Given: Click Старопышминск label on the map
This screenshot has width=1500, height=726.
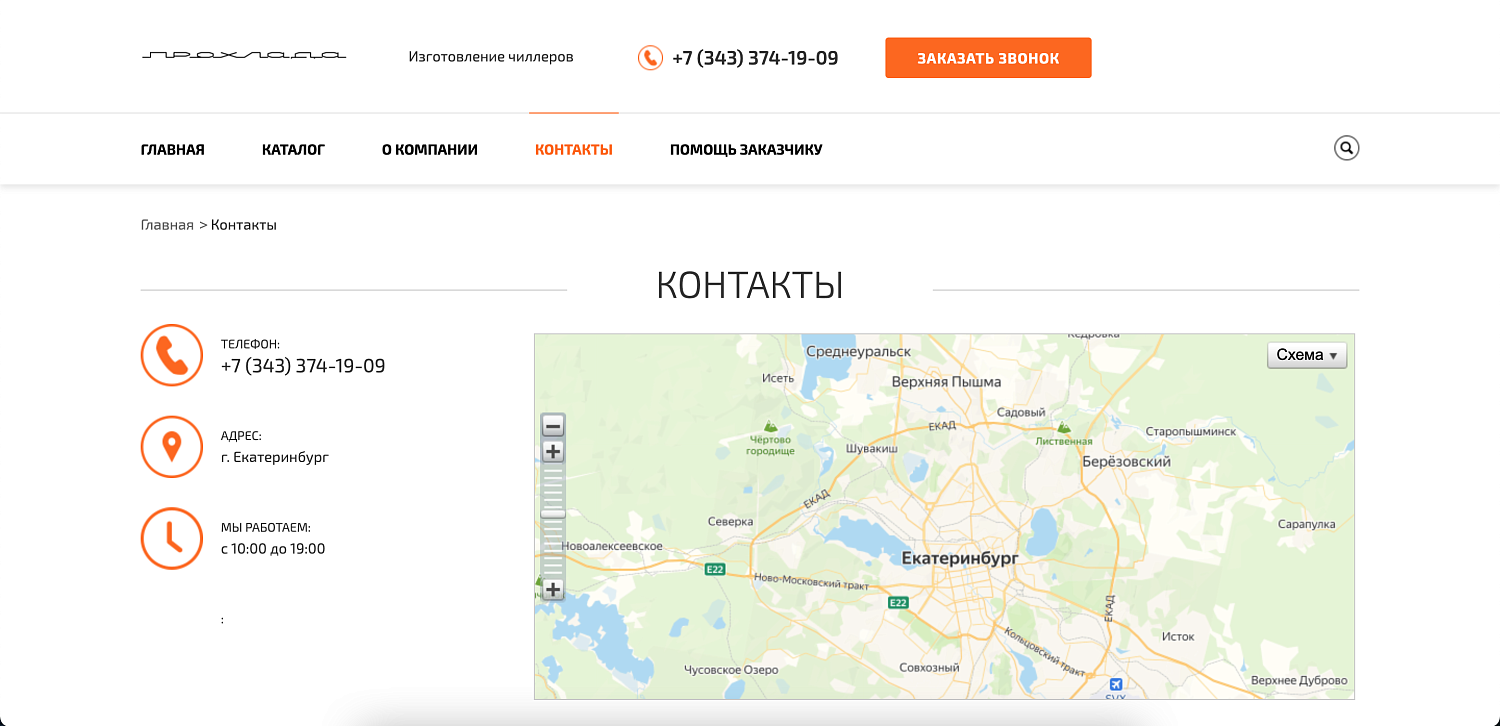Looking at the screenshot, I should tap(1191, 432).
